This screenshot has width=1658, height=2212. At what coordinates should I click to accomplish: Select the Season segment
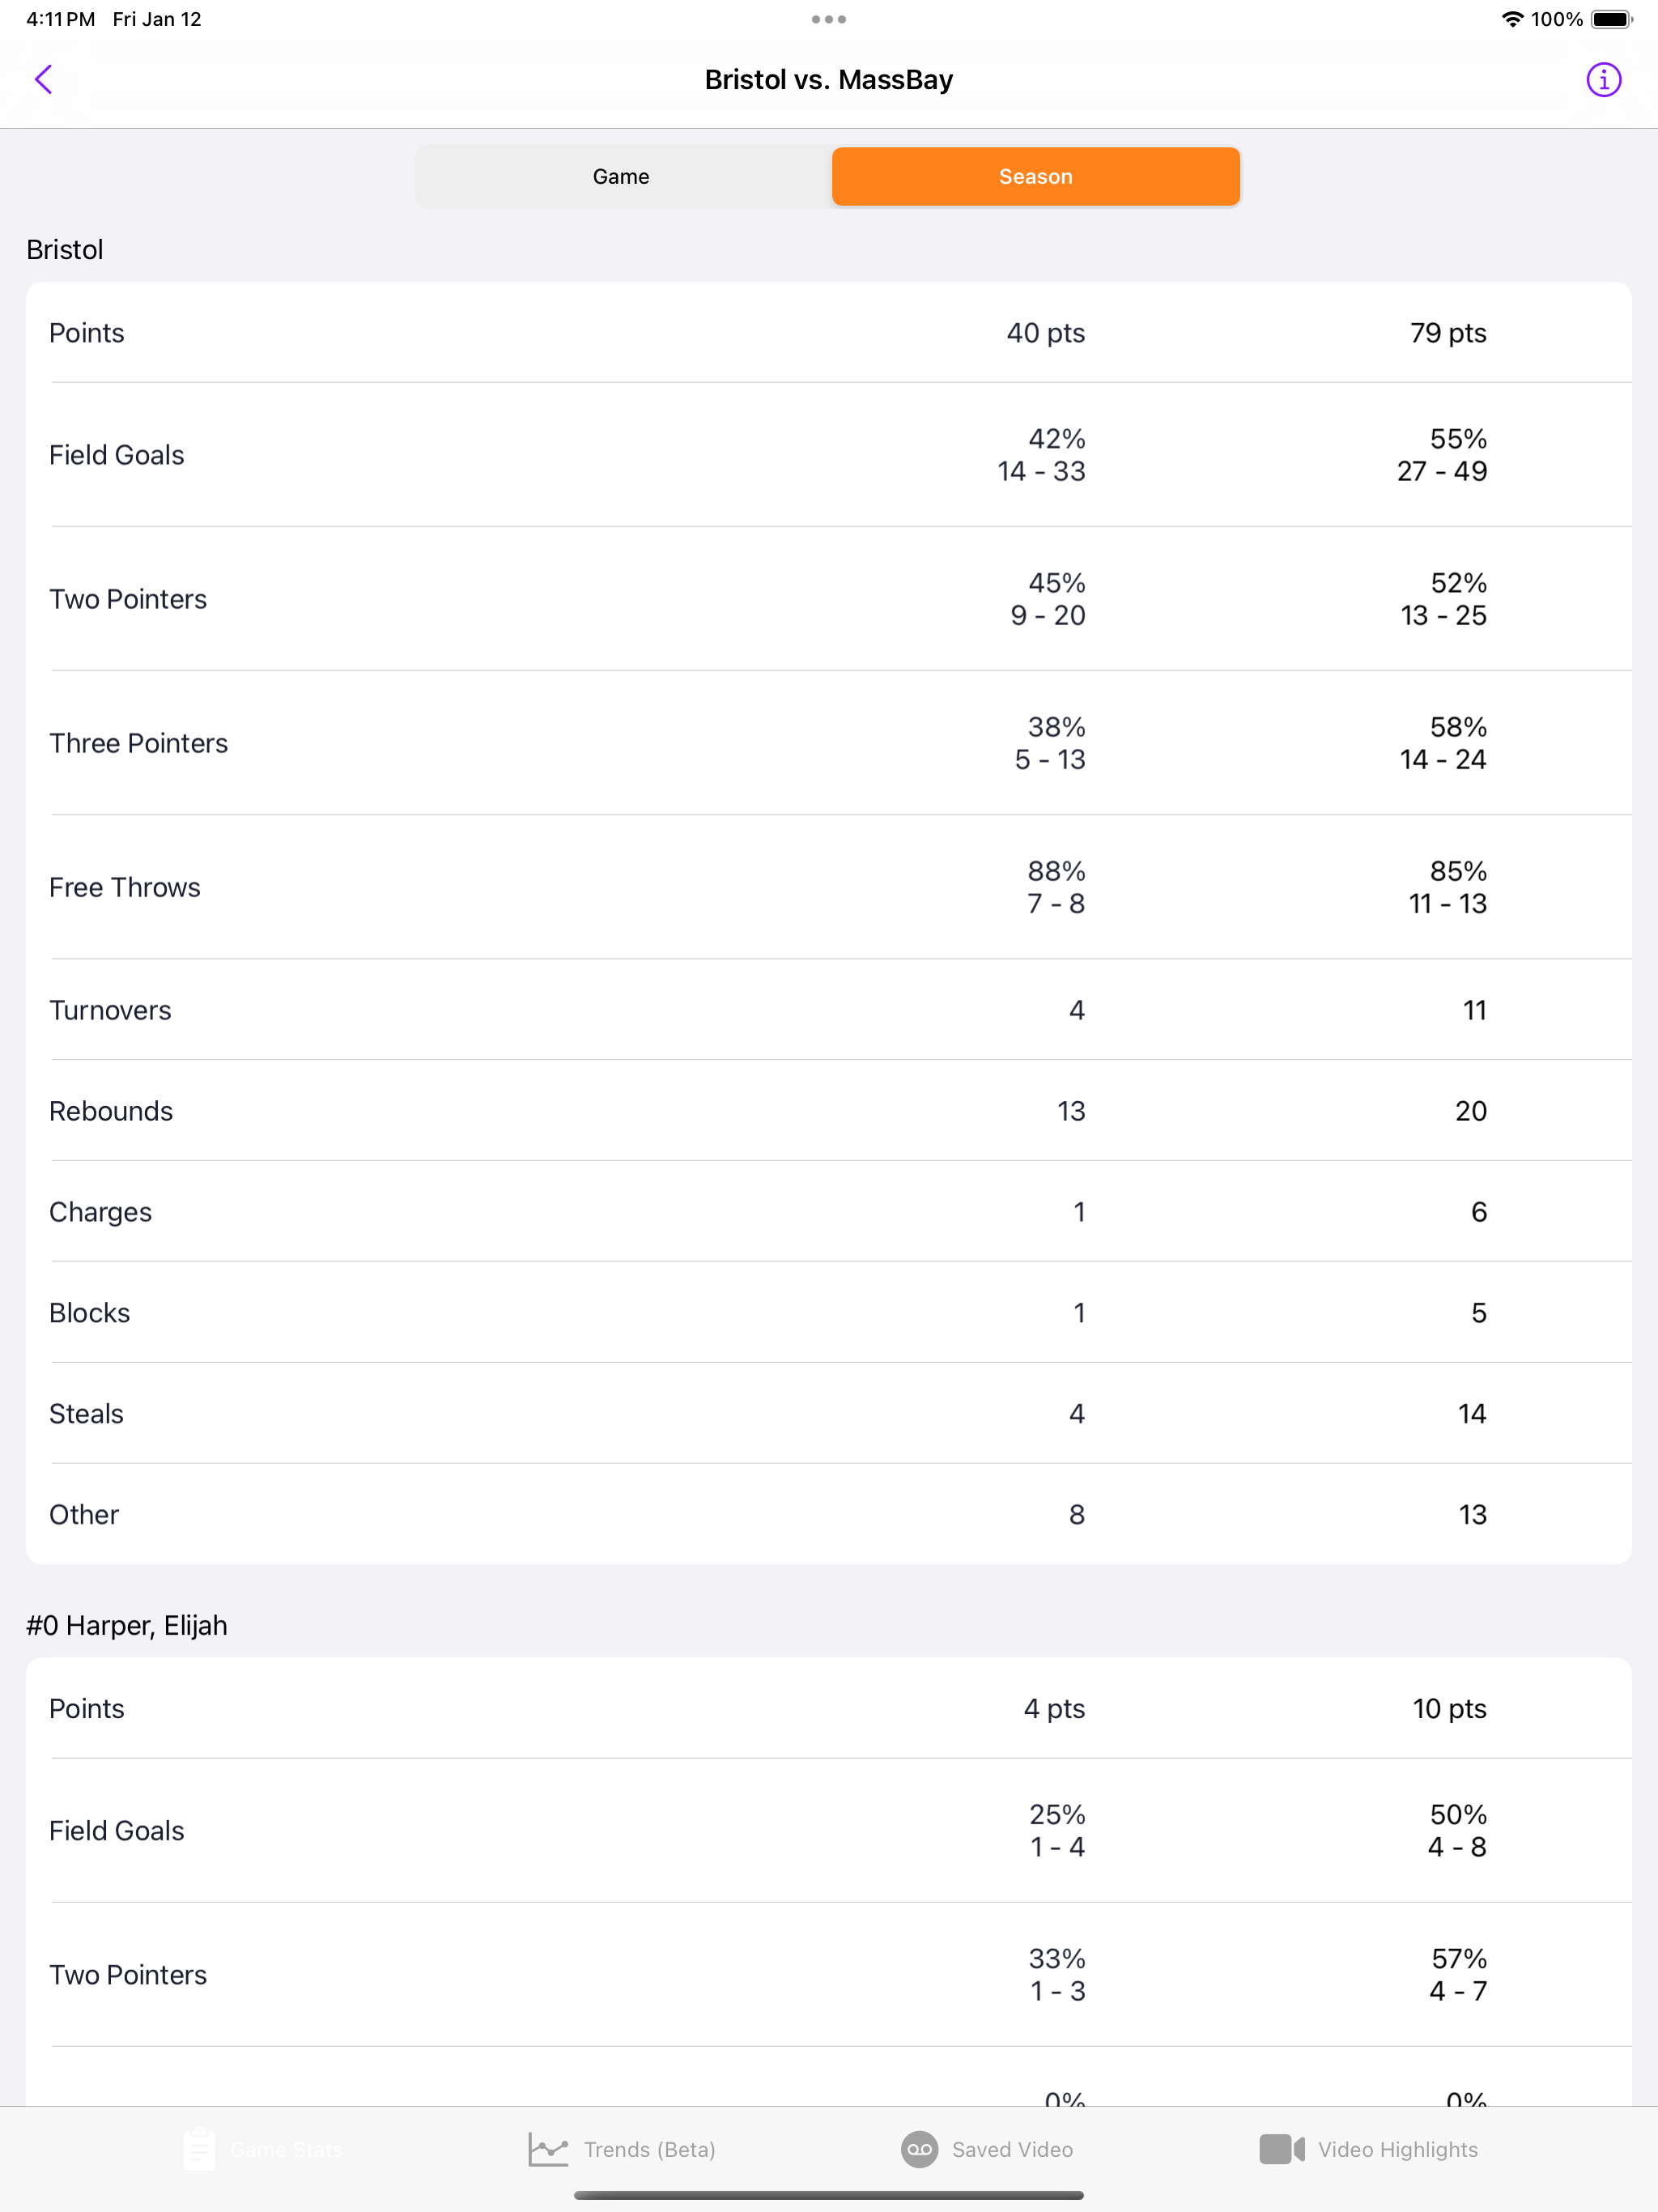[1036, 176]
